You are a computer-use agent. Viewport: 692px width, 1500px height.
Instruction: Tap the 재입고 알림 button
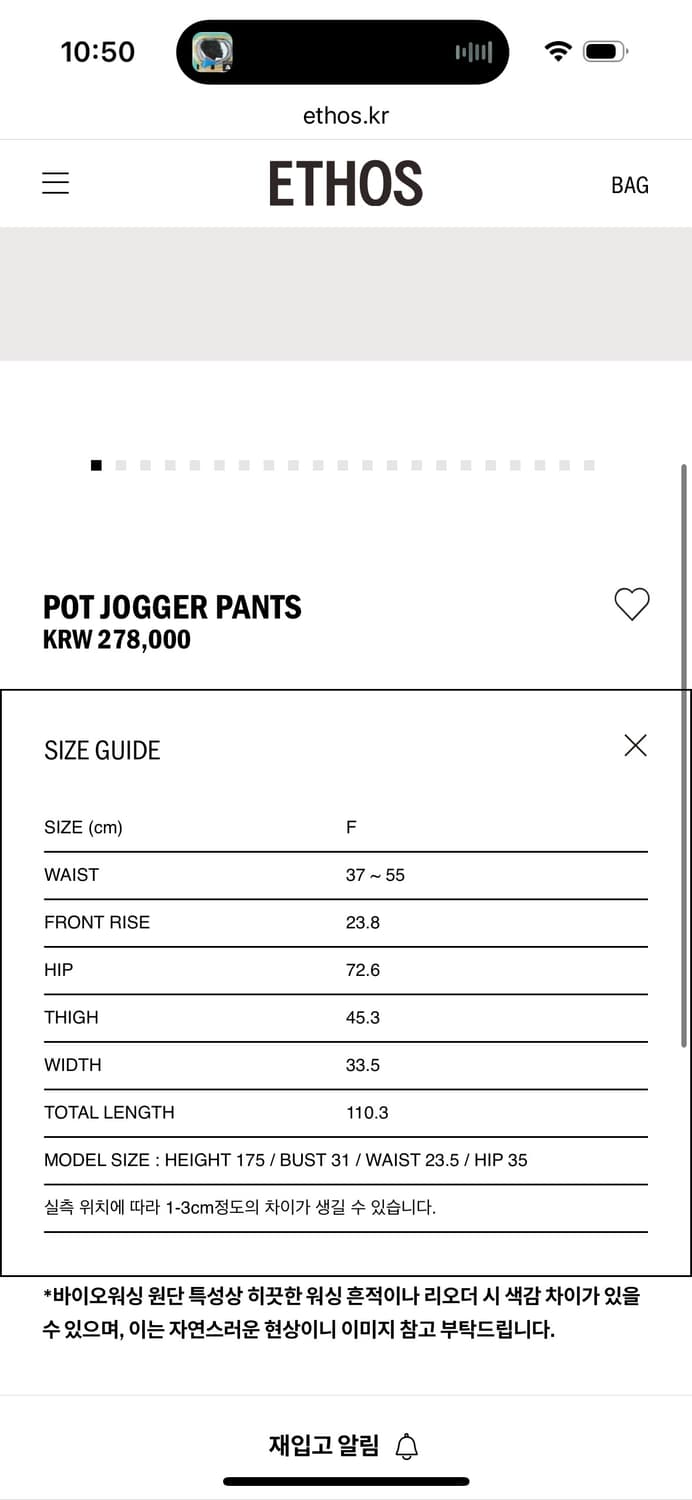(345, 1445)
